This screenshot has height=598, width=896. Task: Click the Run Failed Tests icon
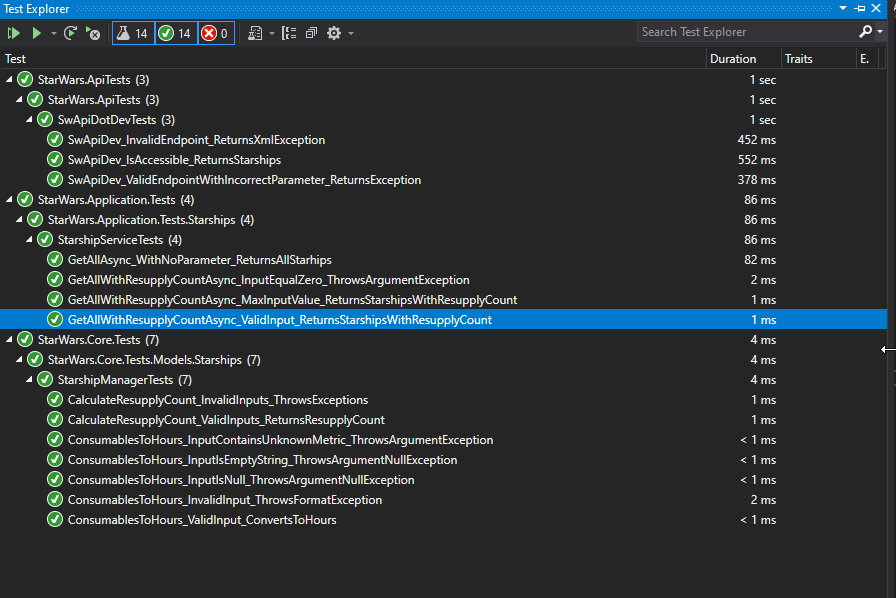pyautogui.click(x=93, y=33)
